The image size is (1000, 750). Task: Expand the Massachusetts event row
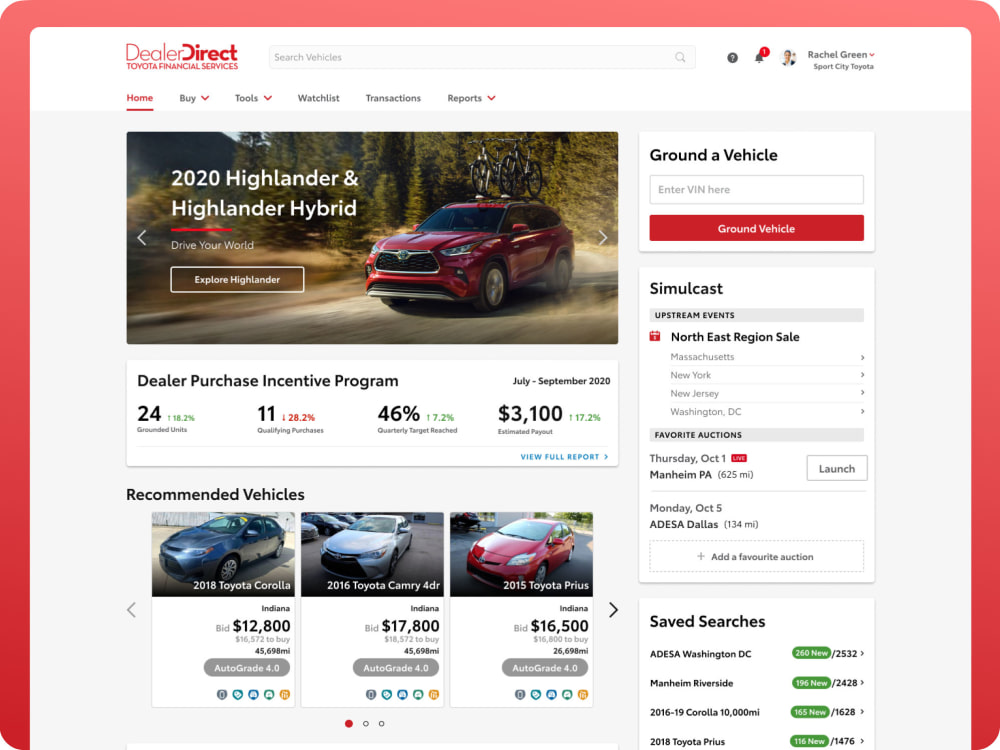coord(767,357)
